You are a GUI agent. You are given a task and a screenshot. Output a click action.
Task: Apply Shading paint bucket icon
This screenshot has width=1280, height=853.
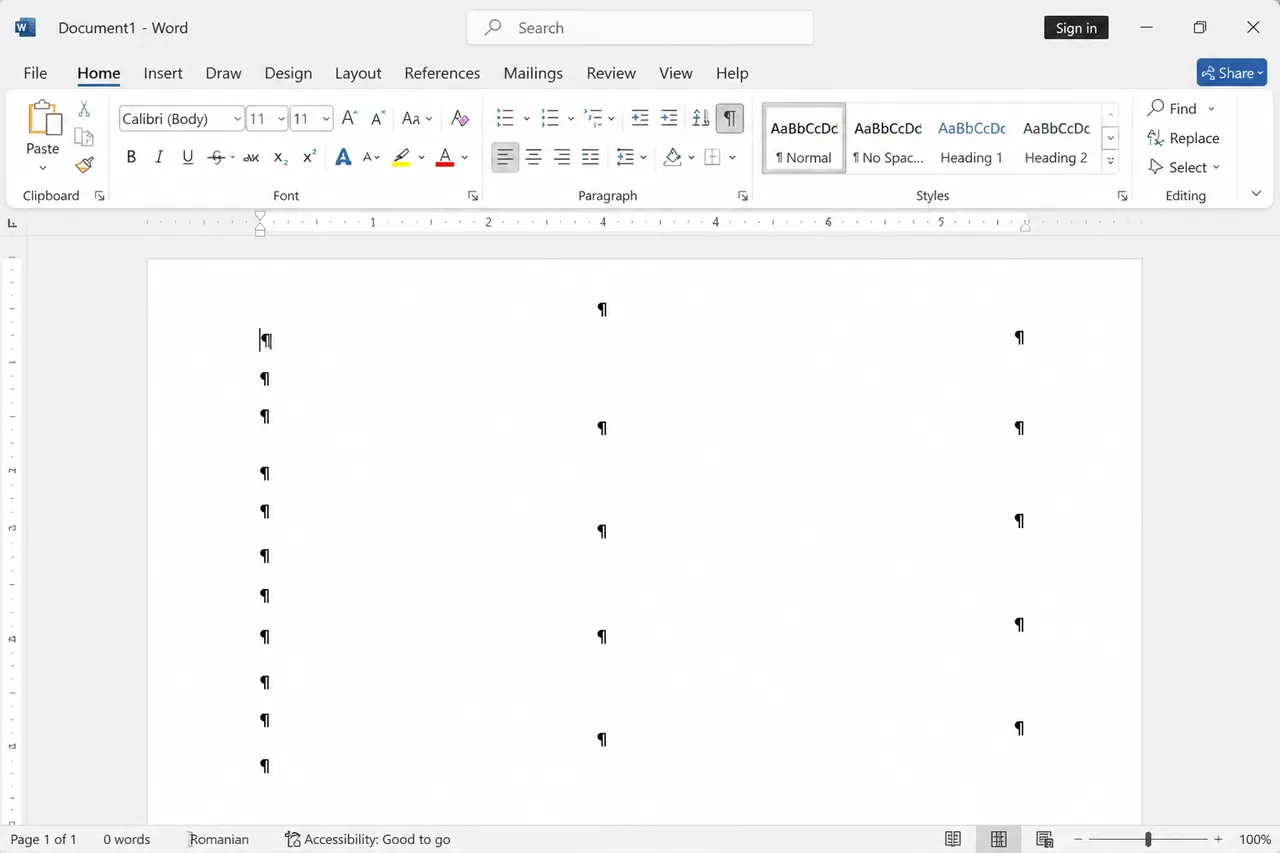(x=673, y=157)
